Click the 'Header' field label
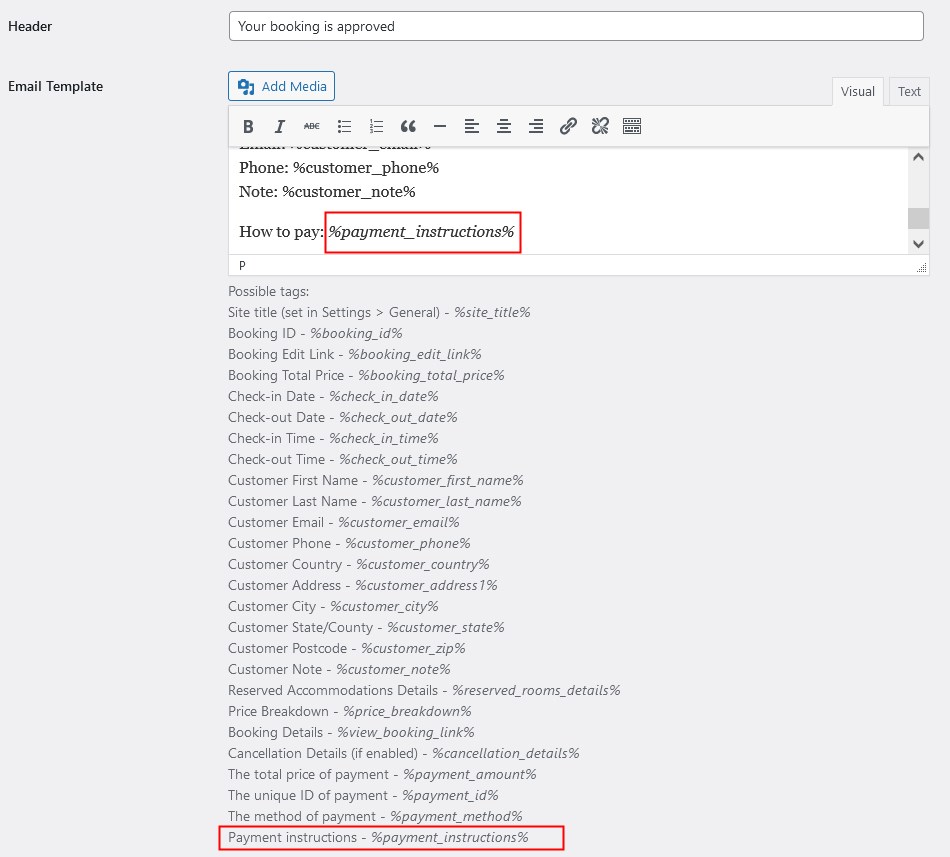This screenshot has height=857, width=950. pyautogui.click(x=30, y=26)
